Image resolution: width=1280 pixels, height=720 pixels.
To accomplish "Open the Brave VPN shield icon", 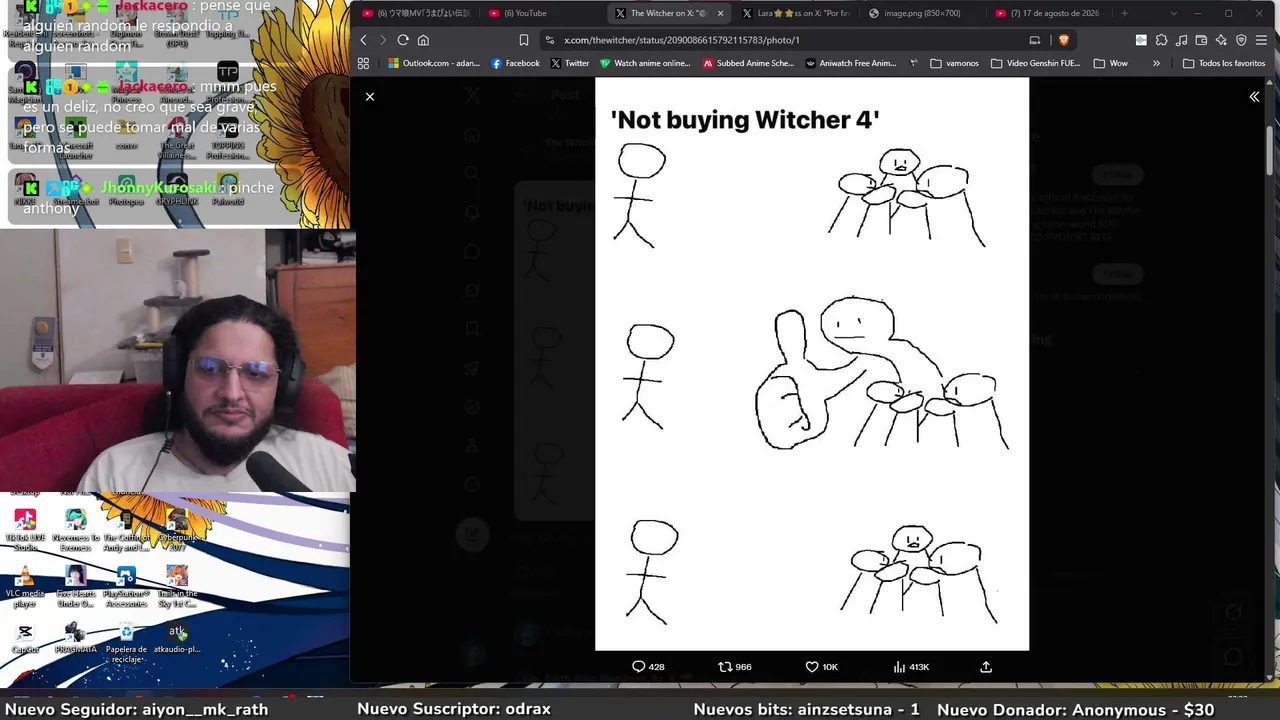I will pyautogui.click(x=1241, y=40).
